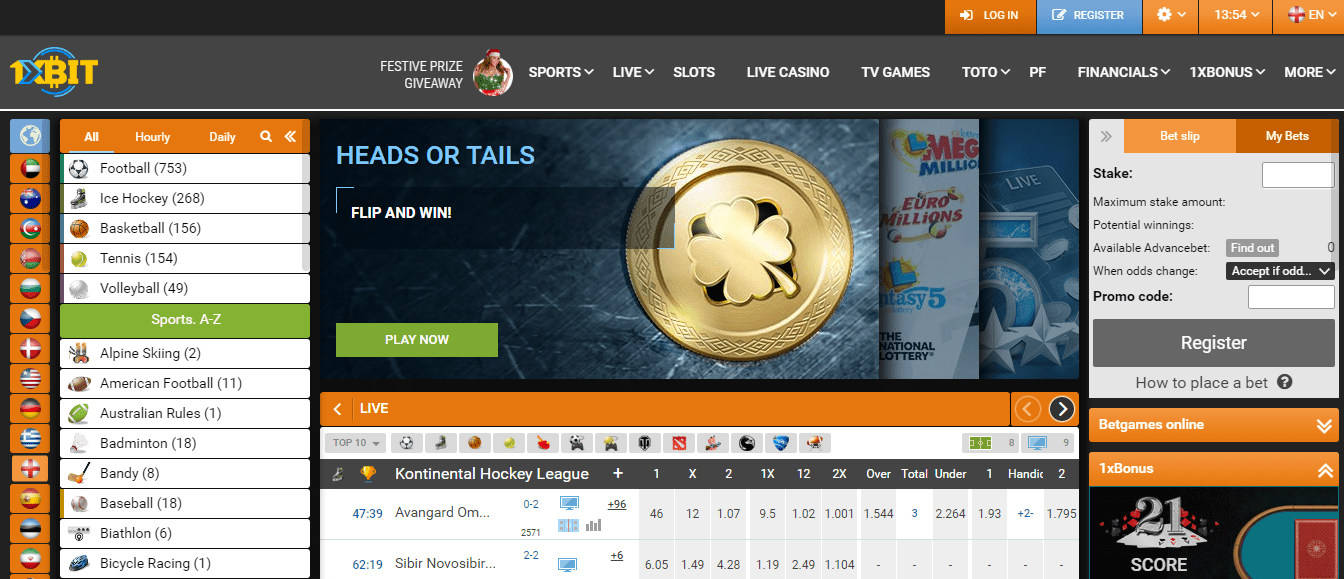Image resolution: width=1344 pixels, height=579 pixels.
Task: Click the Stake input field
Action: 1298,175
